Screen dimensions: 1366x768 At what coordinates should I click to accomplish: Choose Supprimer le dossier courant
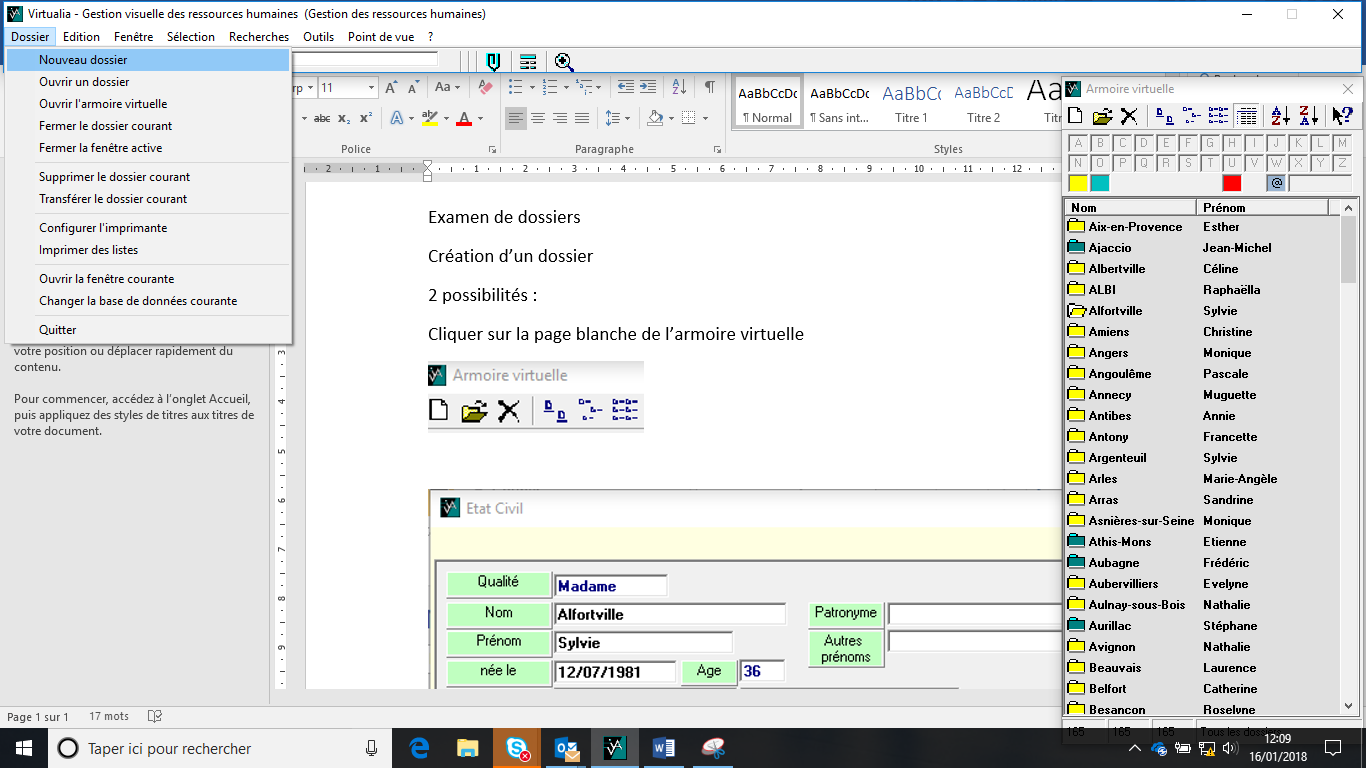[x=148, y=177]
